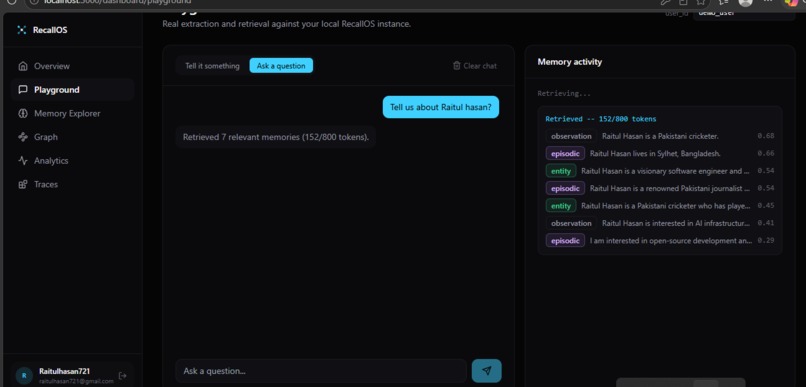Go to the Analytics menu item

pos(72,160)
